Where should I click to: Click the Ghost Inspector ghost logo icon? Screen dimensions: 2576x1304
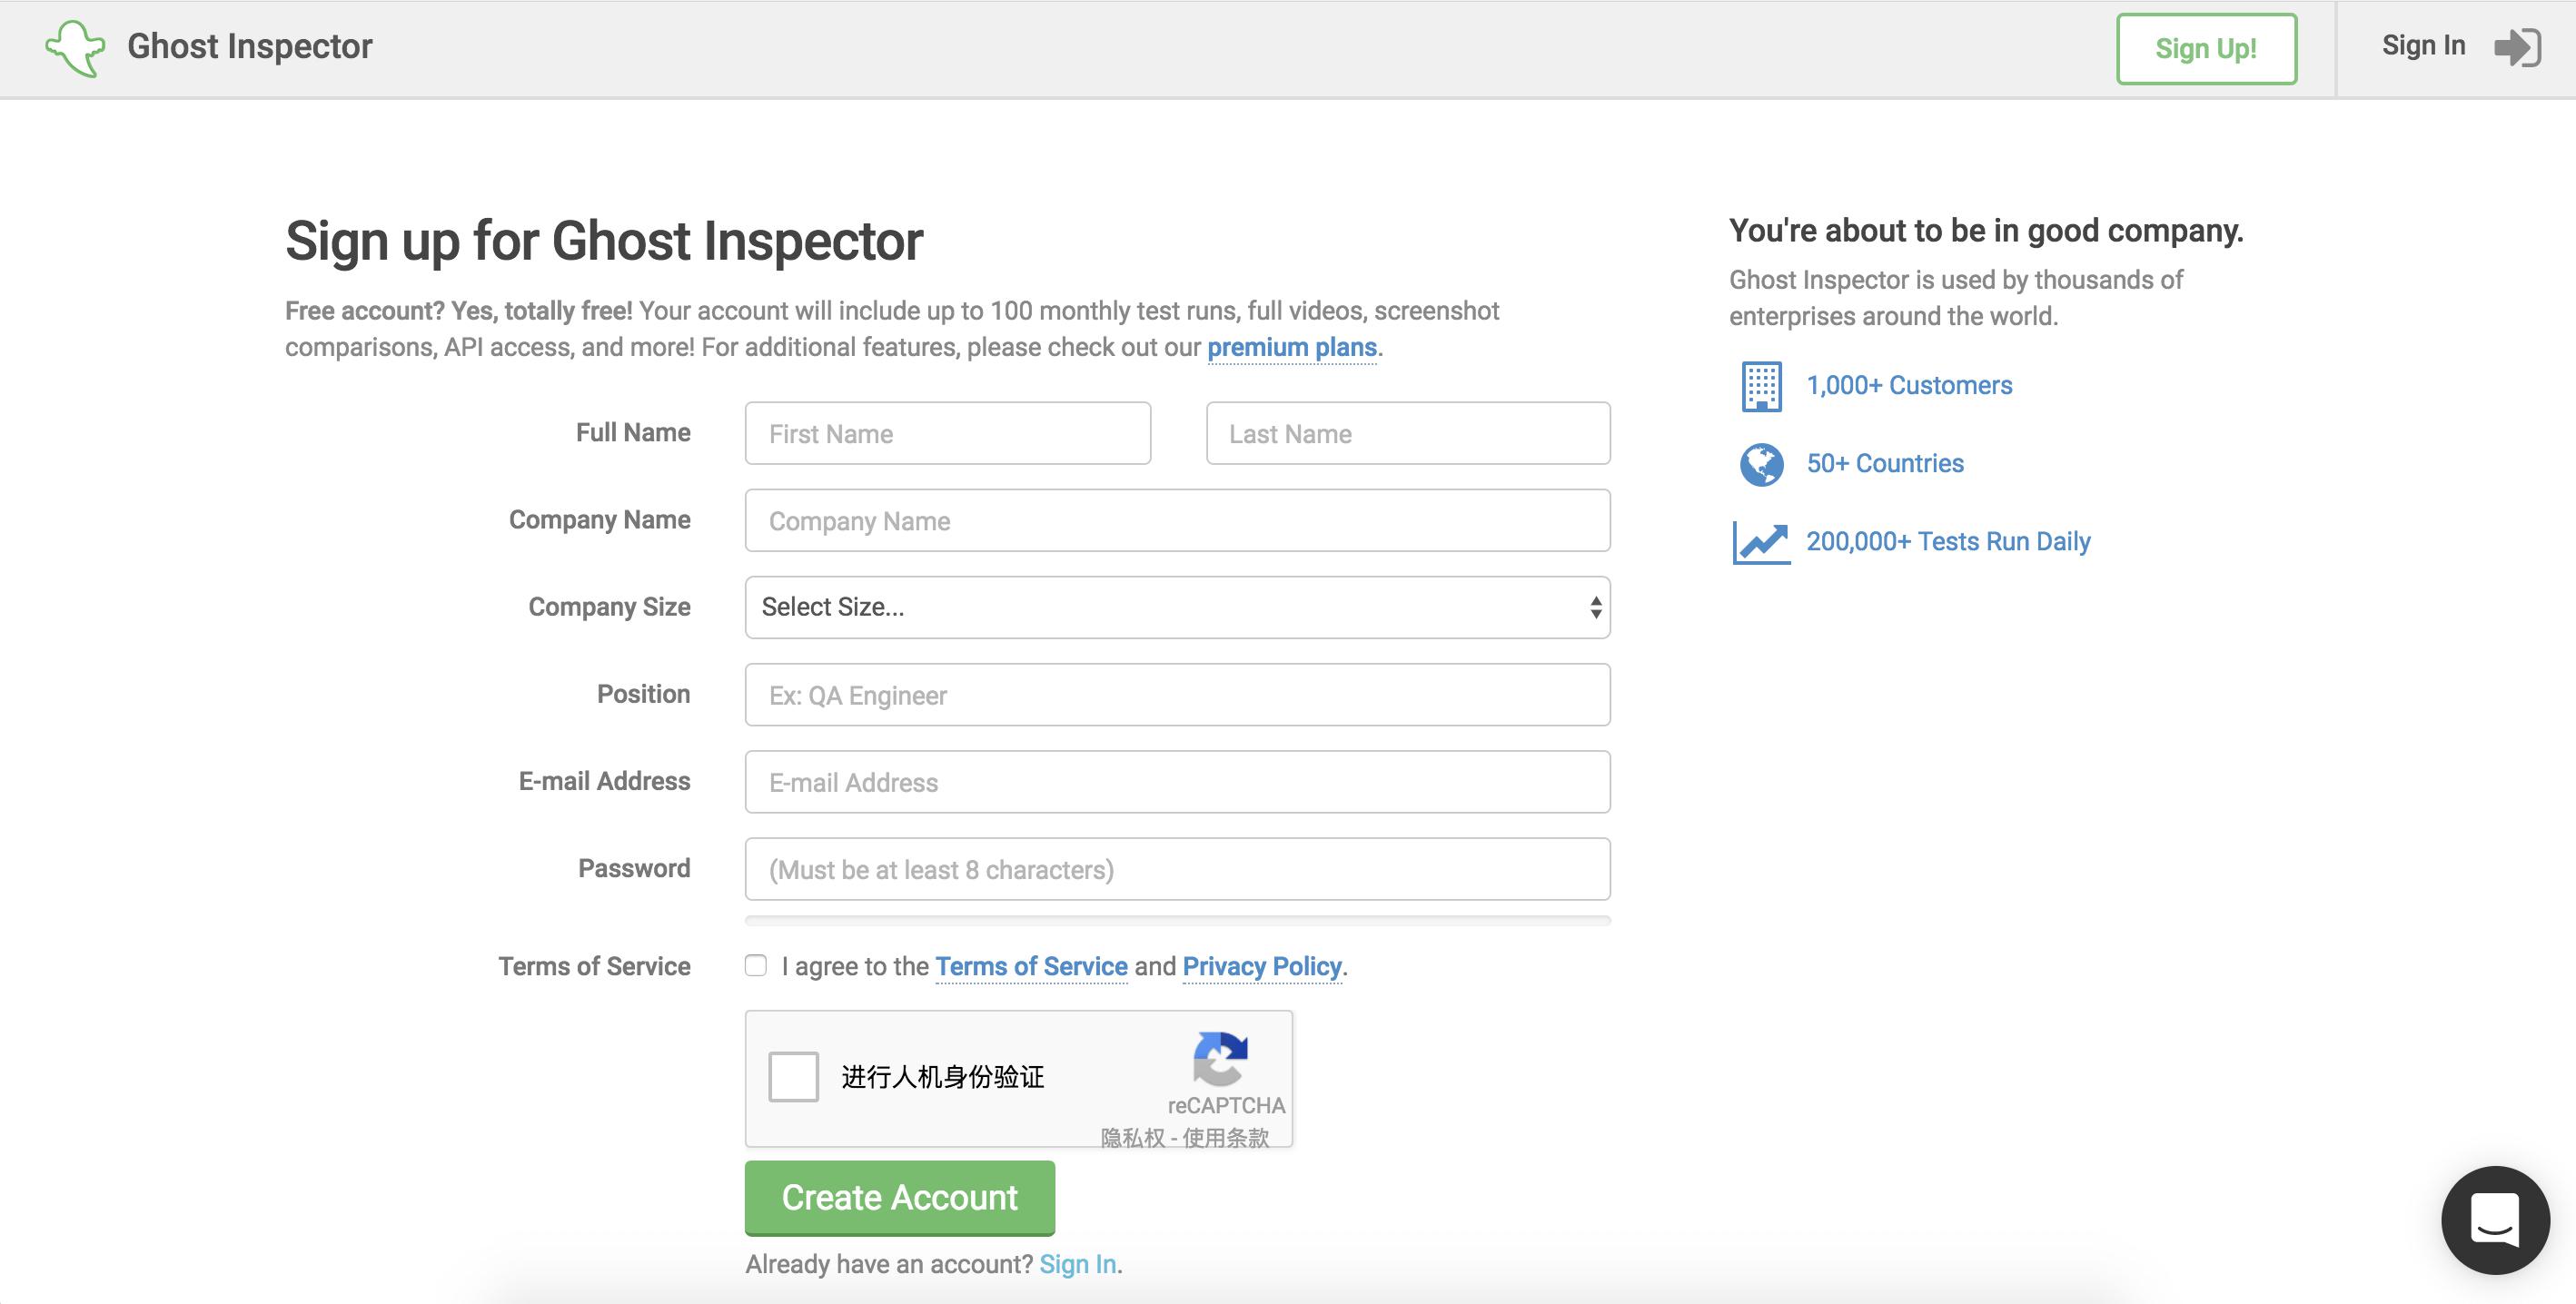coord(75,48)
